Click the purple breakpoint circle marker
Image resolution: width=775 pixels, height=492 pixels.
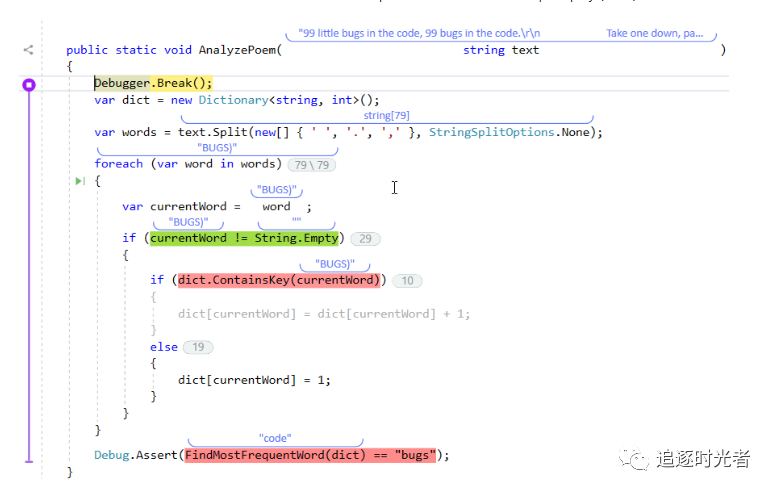tap(29, 85)
